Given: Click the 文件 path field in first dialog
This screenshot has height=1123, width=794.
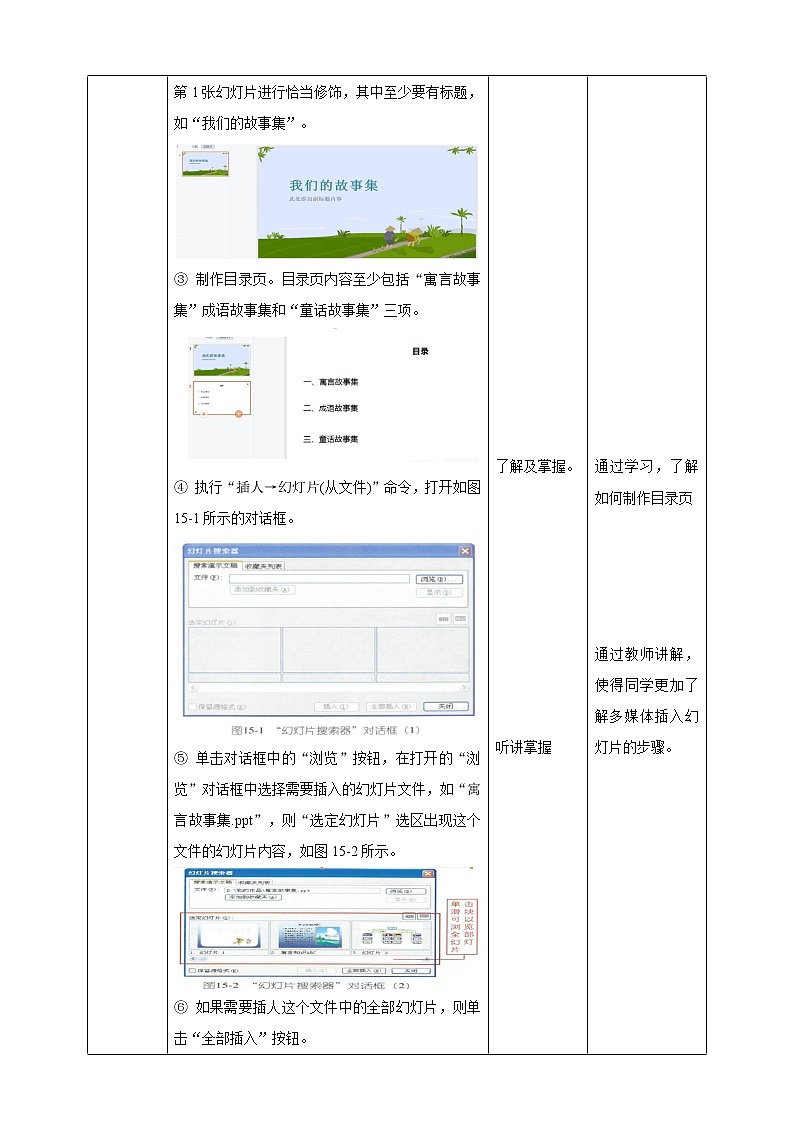Looking at the screenshot, I should pos(319,578).
